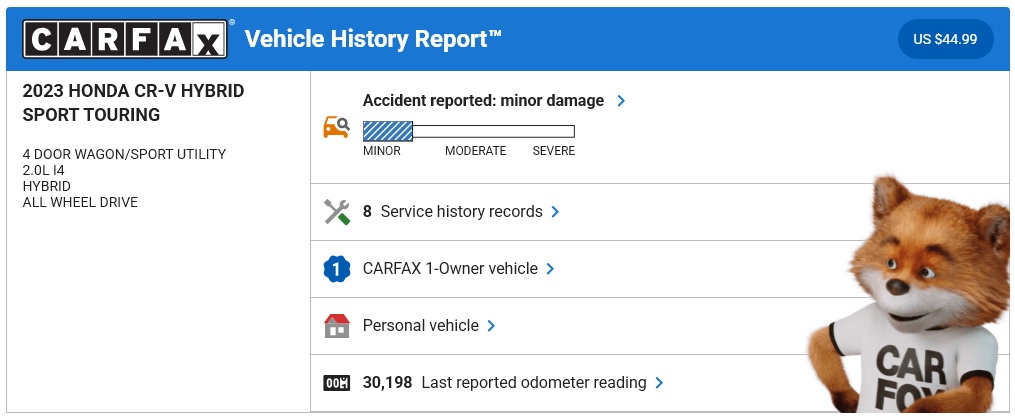Expand the Personal vehicle chevron
The height and width of the screenshot is (418, 1015).
coord(491,325)
